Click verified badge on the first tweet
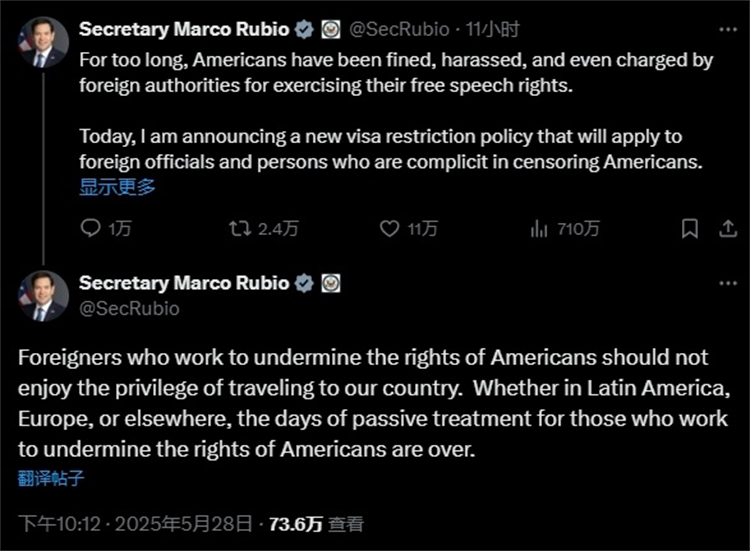 pyautogui.click(x=305, y=29)
